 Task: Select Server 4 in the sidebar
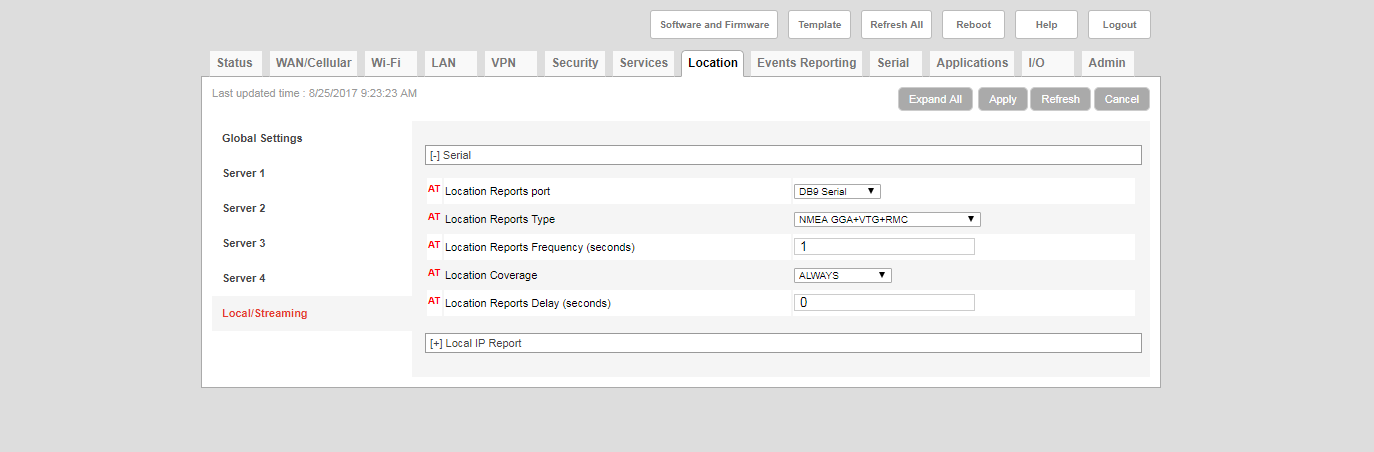(x=244, y=278)
